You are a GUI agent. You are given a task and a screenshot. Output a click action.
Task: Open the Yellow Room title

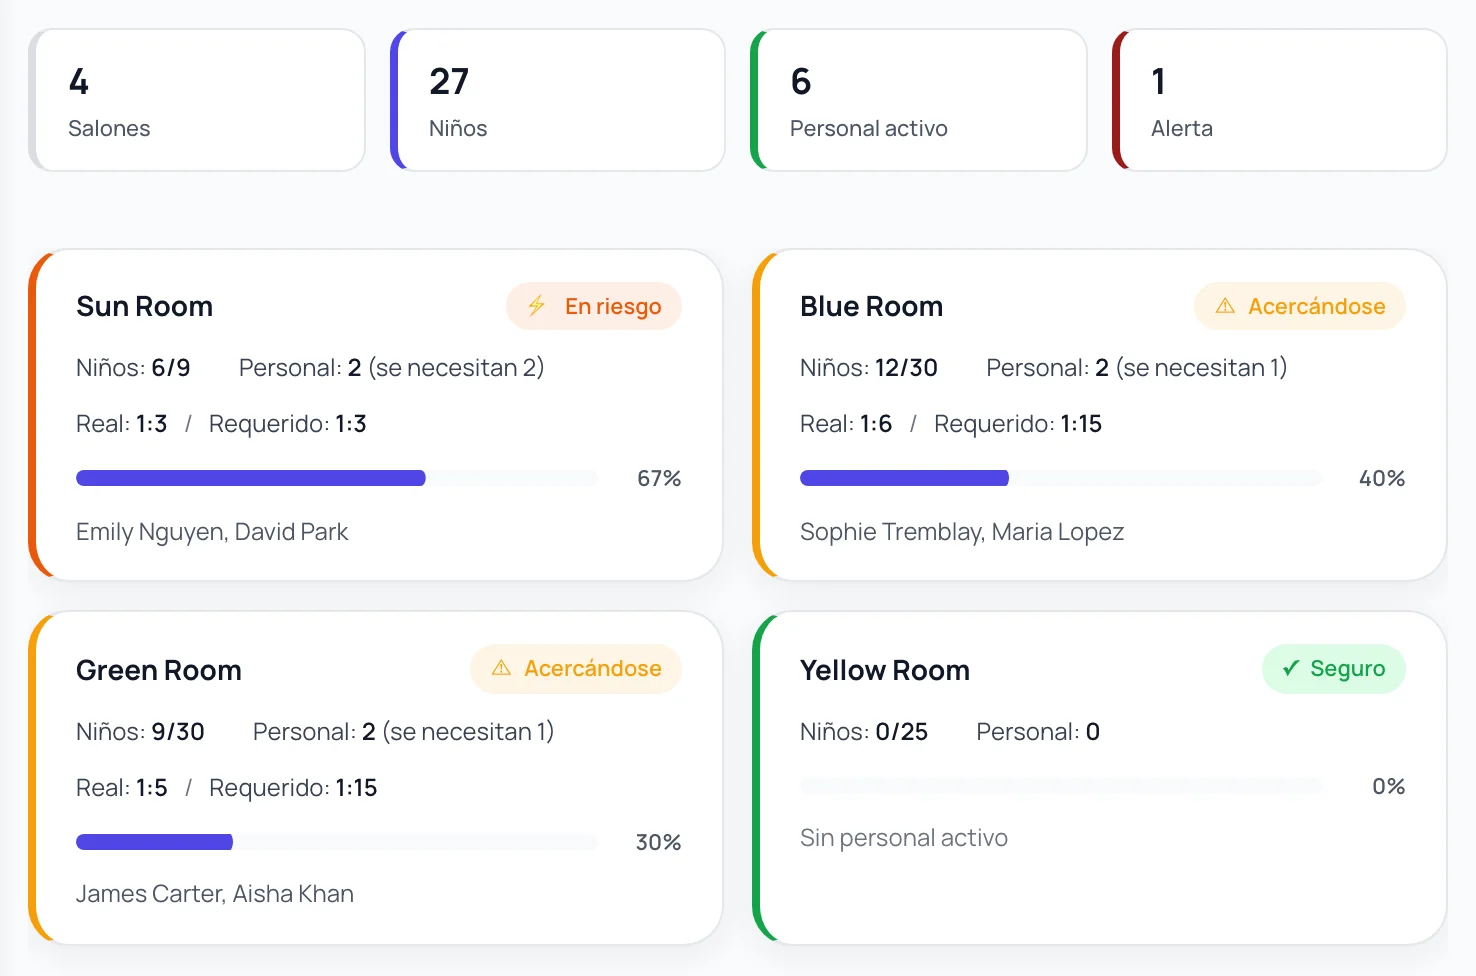pos(885,670)
